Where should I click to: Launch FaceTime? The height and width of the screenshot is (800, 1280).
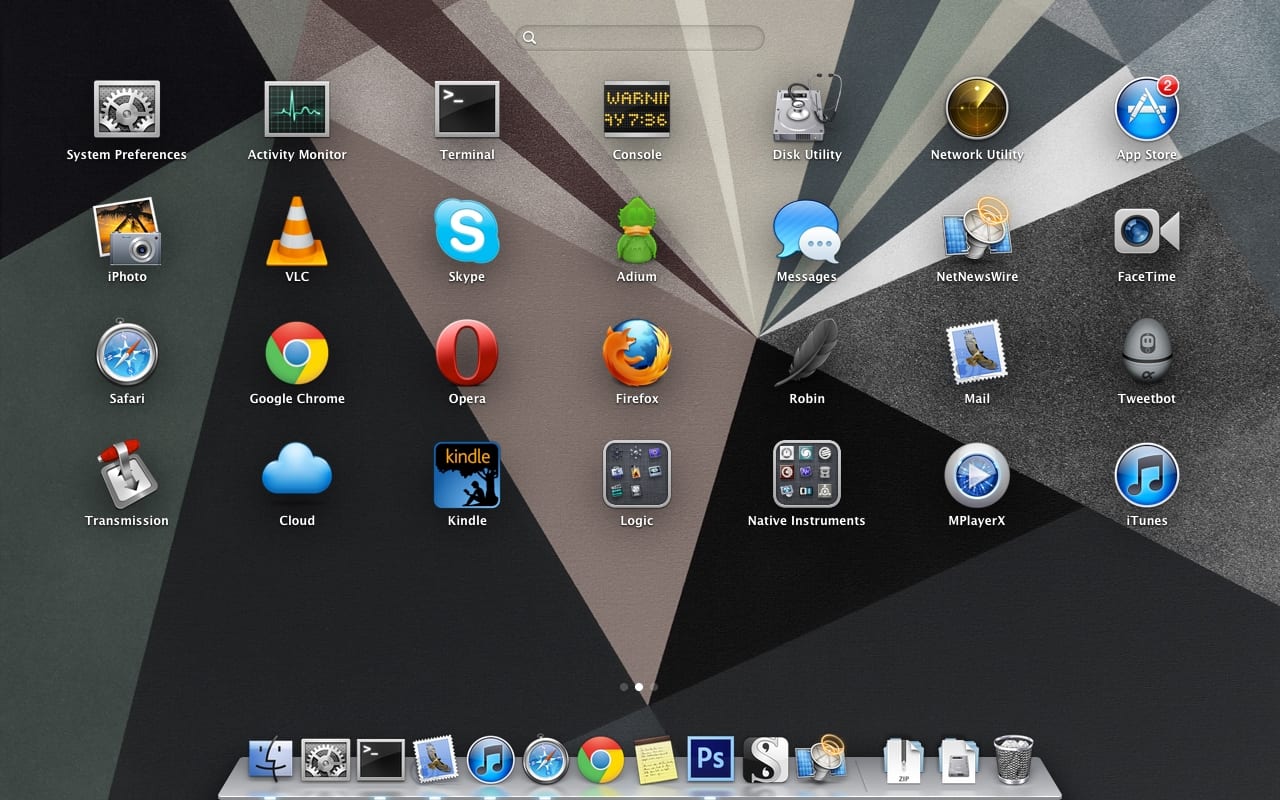[1147, 231]
